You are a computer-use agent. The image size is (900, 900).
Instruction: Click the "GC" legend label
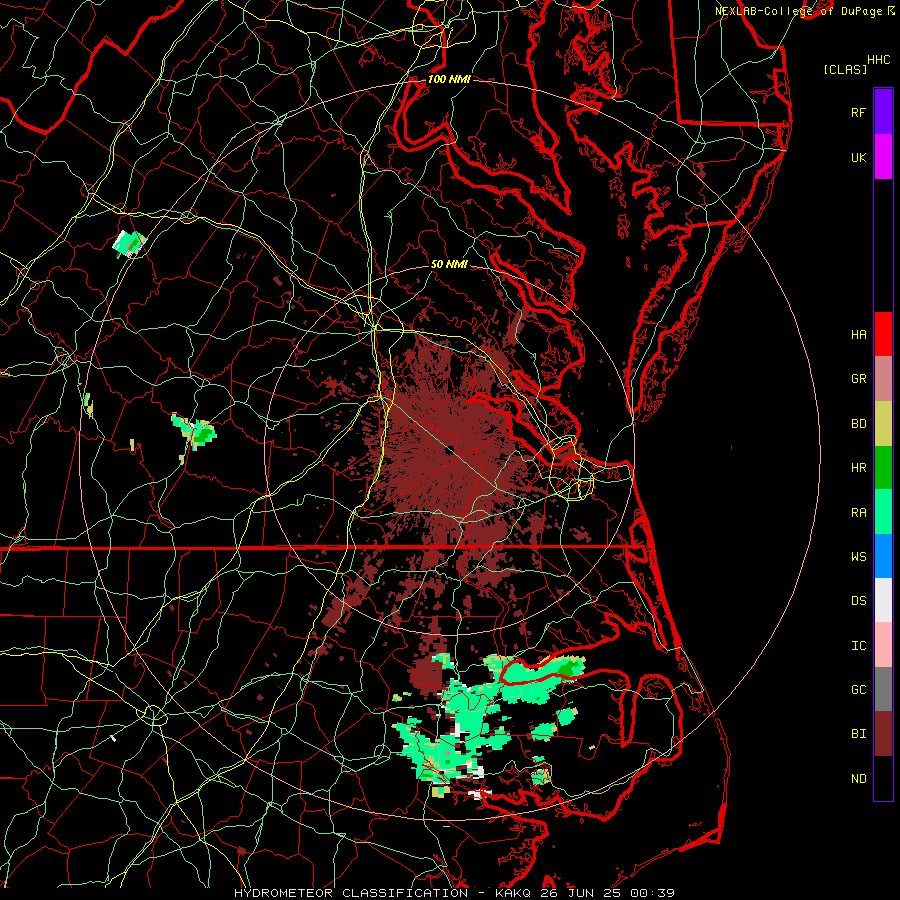(x=858, y=689)
